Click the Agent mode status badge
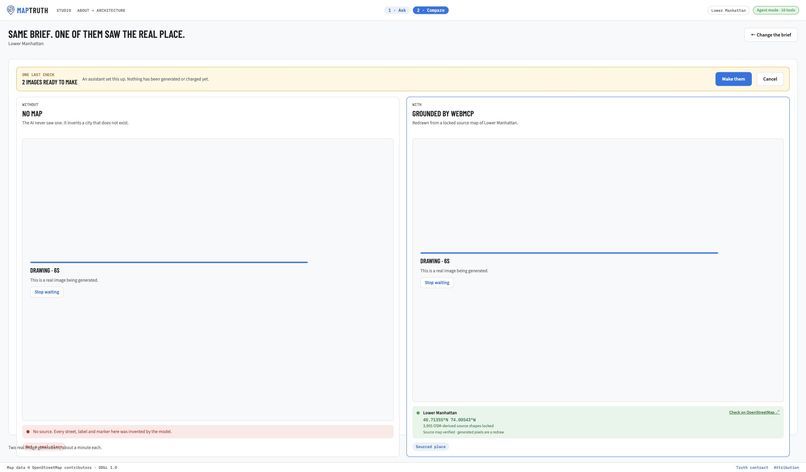 click(776, 10)
